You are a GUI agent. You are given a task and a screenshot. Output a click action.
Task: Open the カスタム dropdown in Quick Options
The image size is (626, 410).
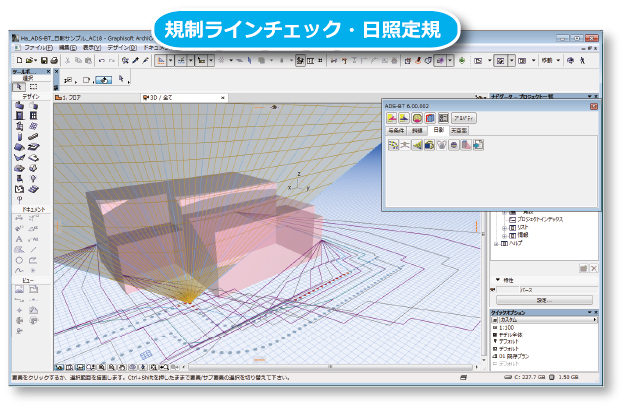pos(596,320)
